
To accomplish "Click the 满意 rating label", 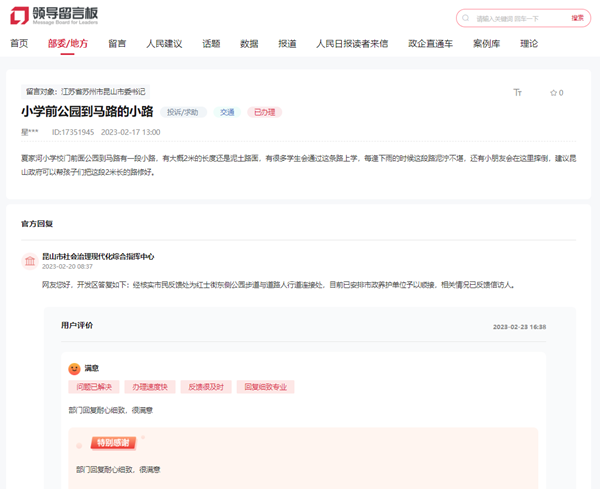I will [91, 368].
